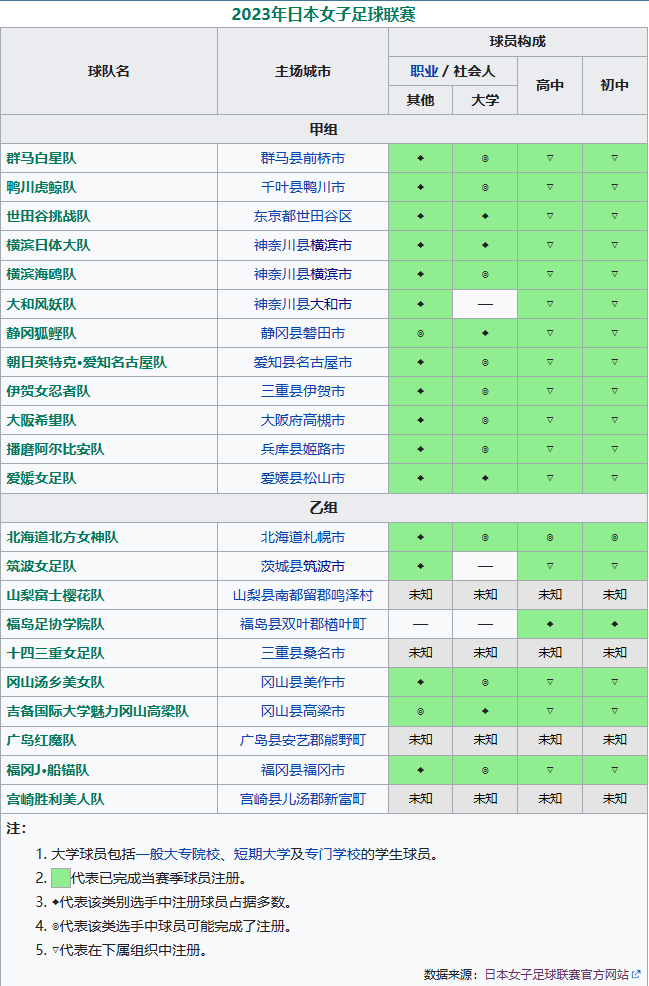Open the 职业 link in the table header
This screenshot has width=649, height=986.
coord(424,72)
